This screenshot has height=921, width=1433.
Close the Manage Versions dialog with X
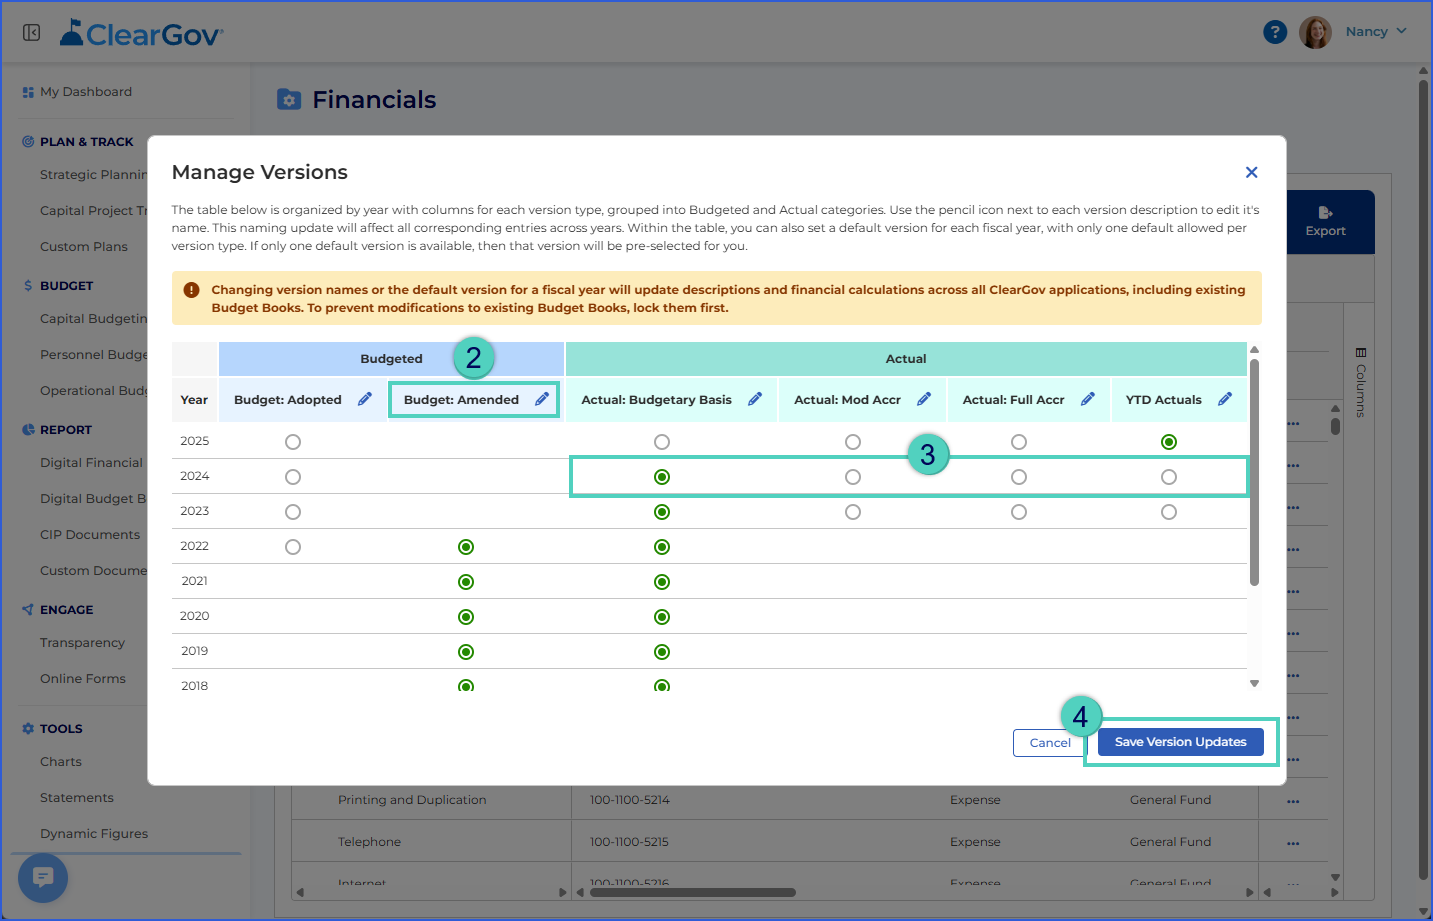pyautogui.click(x=1251, y=173)
